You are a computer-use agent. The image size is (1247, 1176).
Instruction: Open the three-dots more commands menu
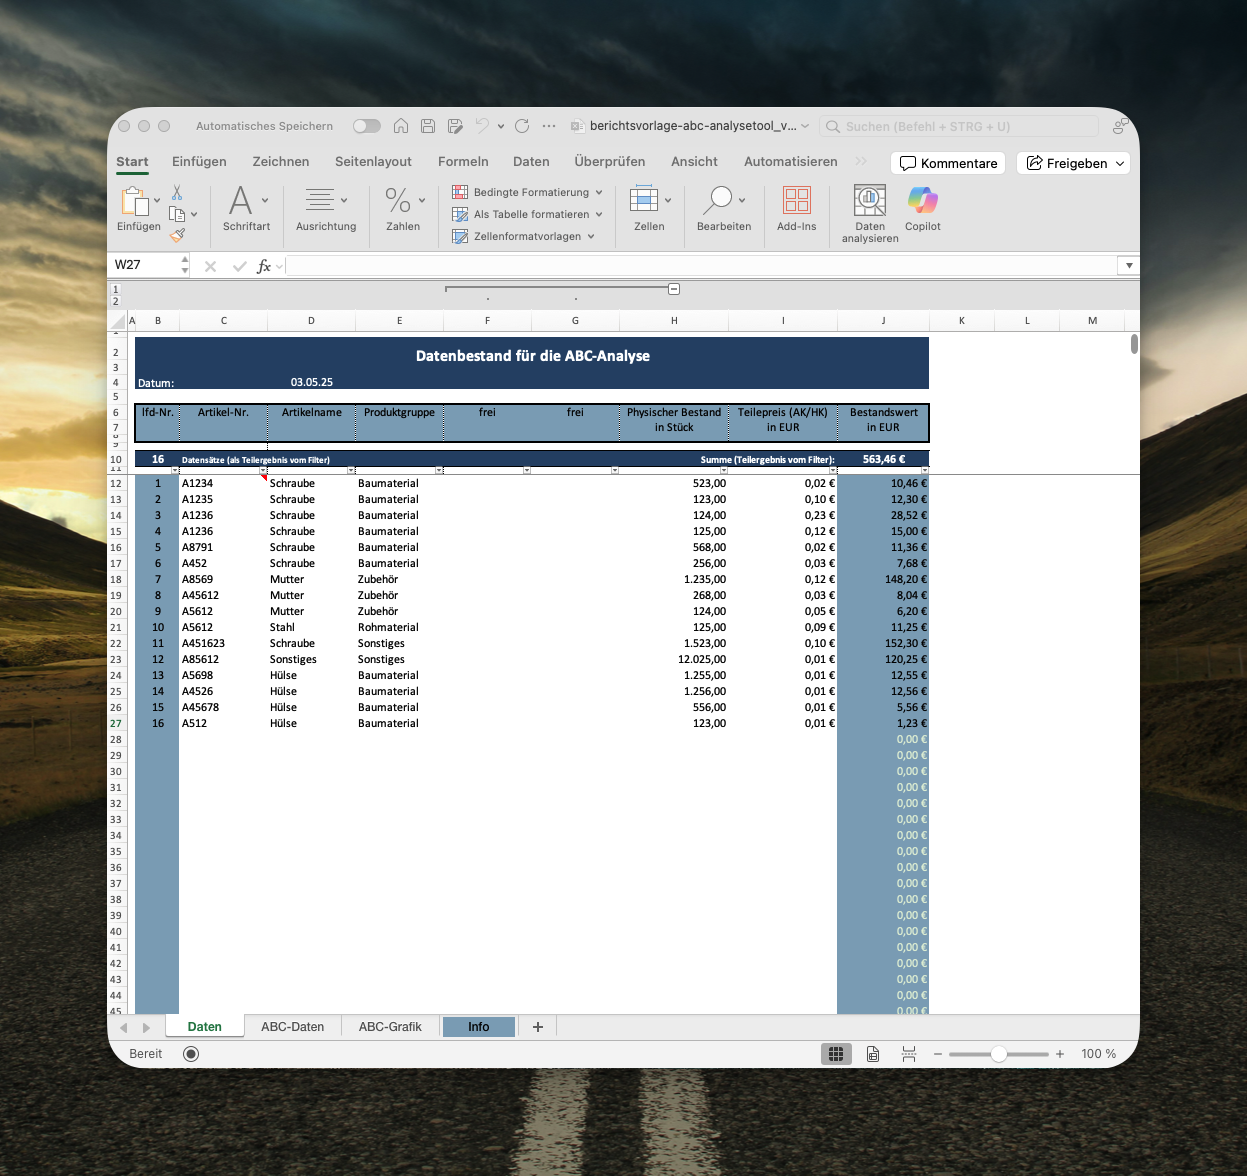[549, 126]
